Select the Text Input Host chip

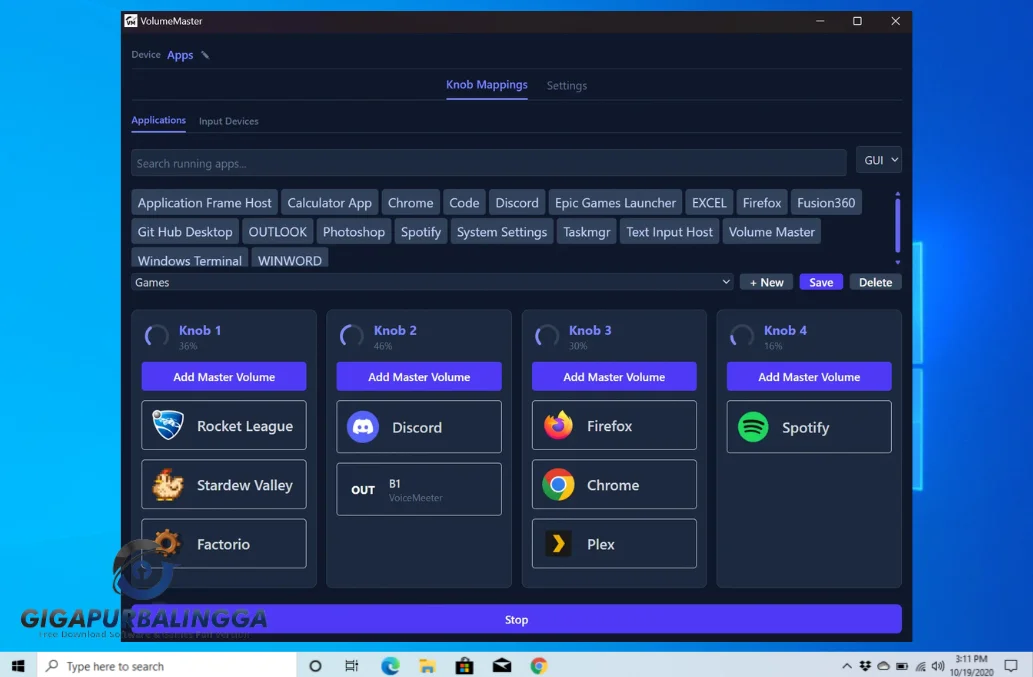coord(669,232)
